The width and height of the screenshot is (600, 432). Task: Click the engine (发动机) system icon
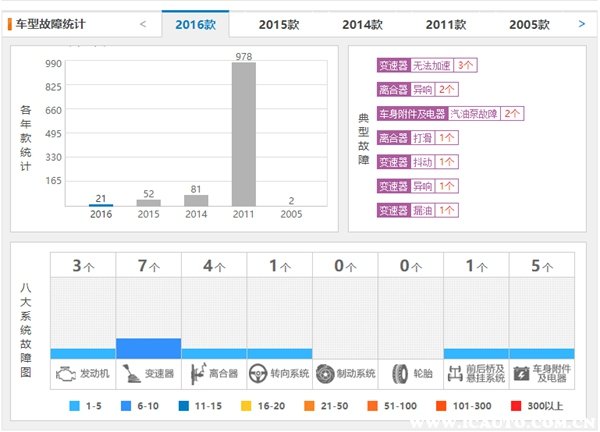64,374
